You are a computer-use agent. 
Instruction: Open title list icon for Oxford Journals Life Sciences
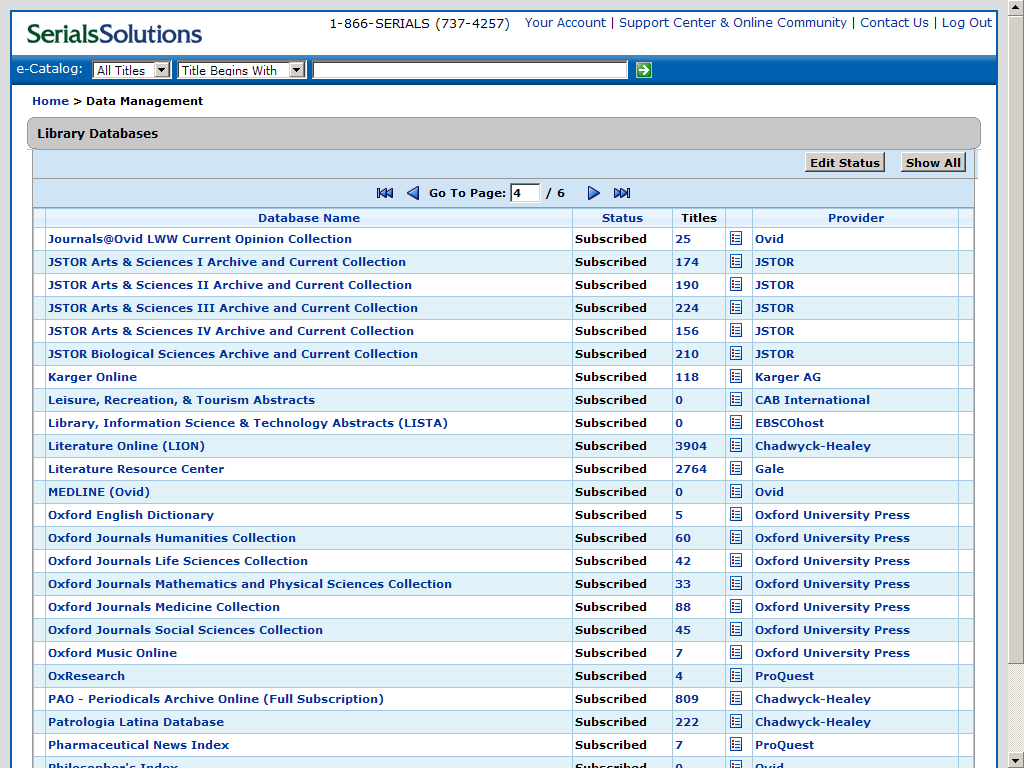[x=736, y=560]
